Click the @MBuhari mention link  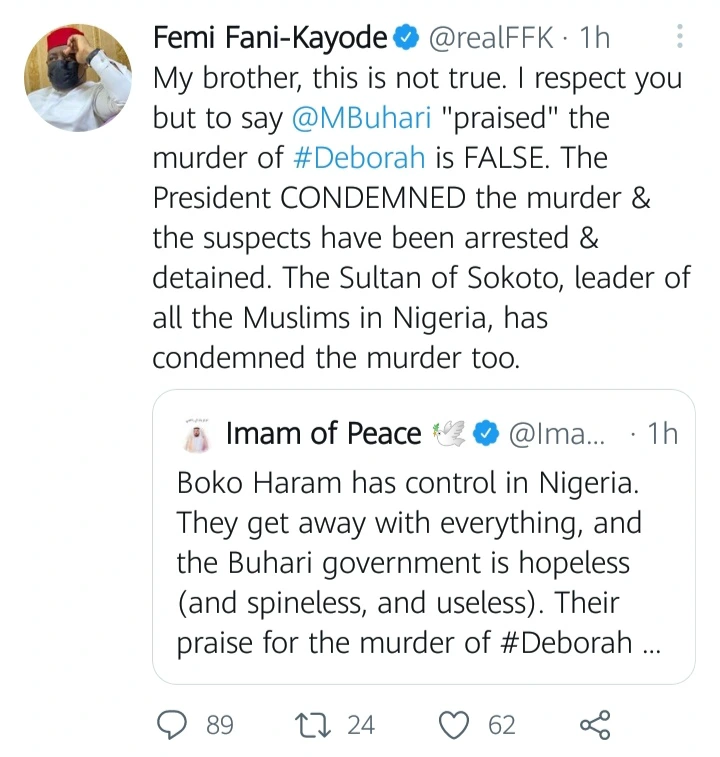[x=361, y=117]
